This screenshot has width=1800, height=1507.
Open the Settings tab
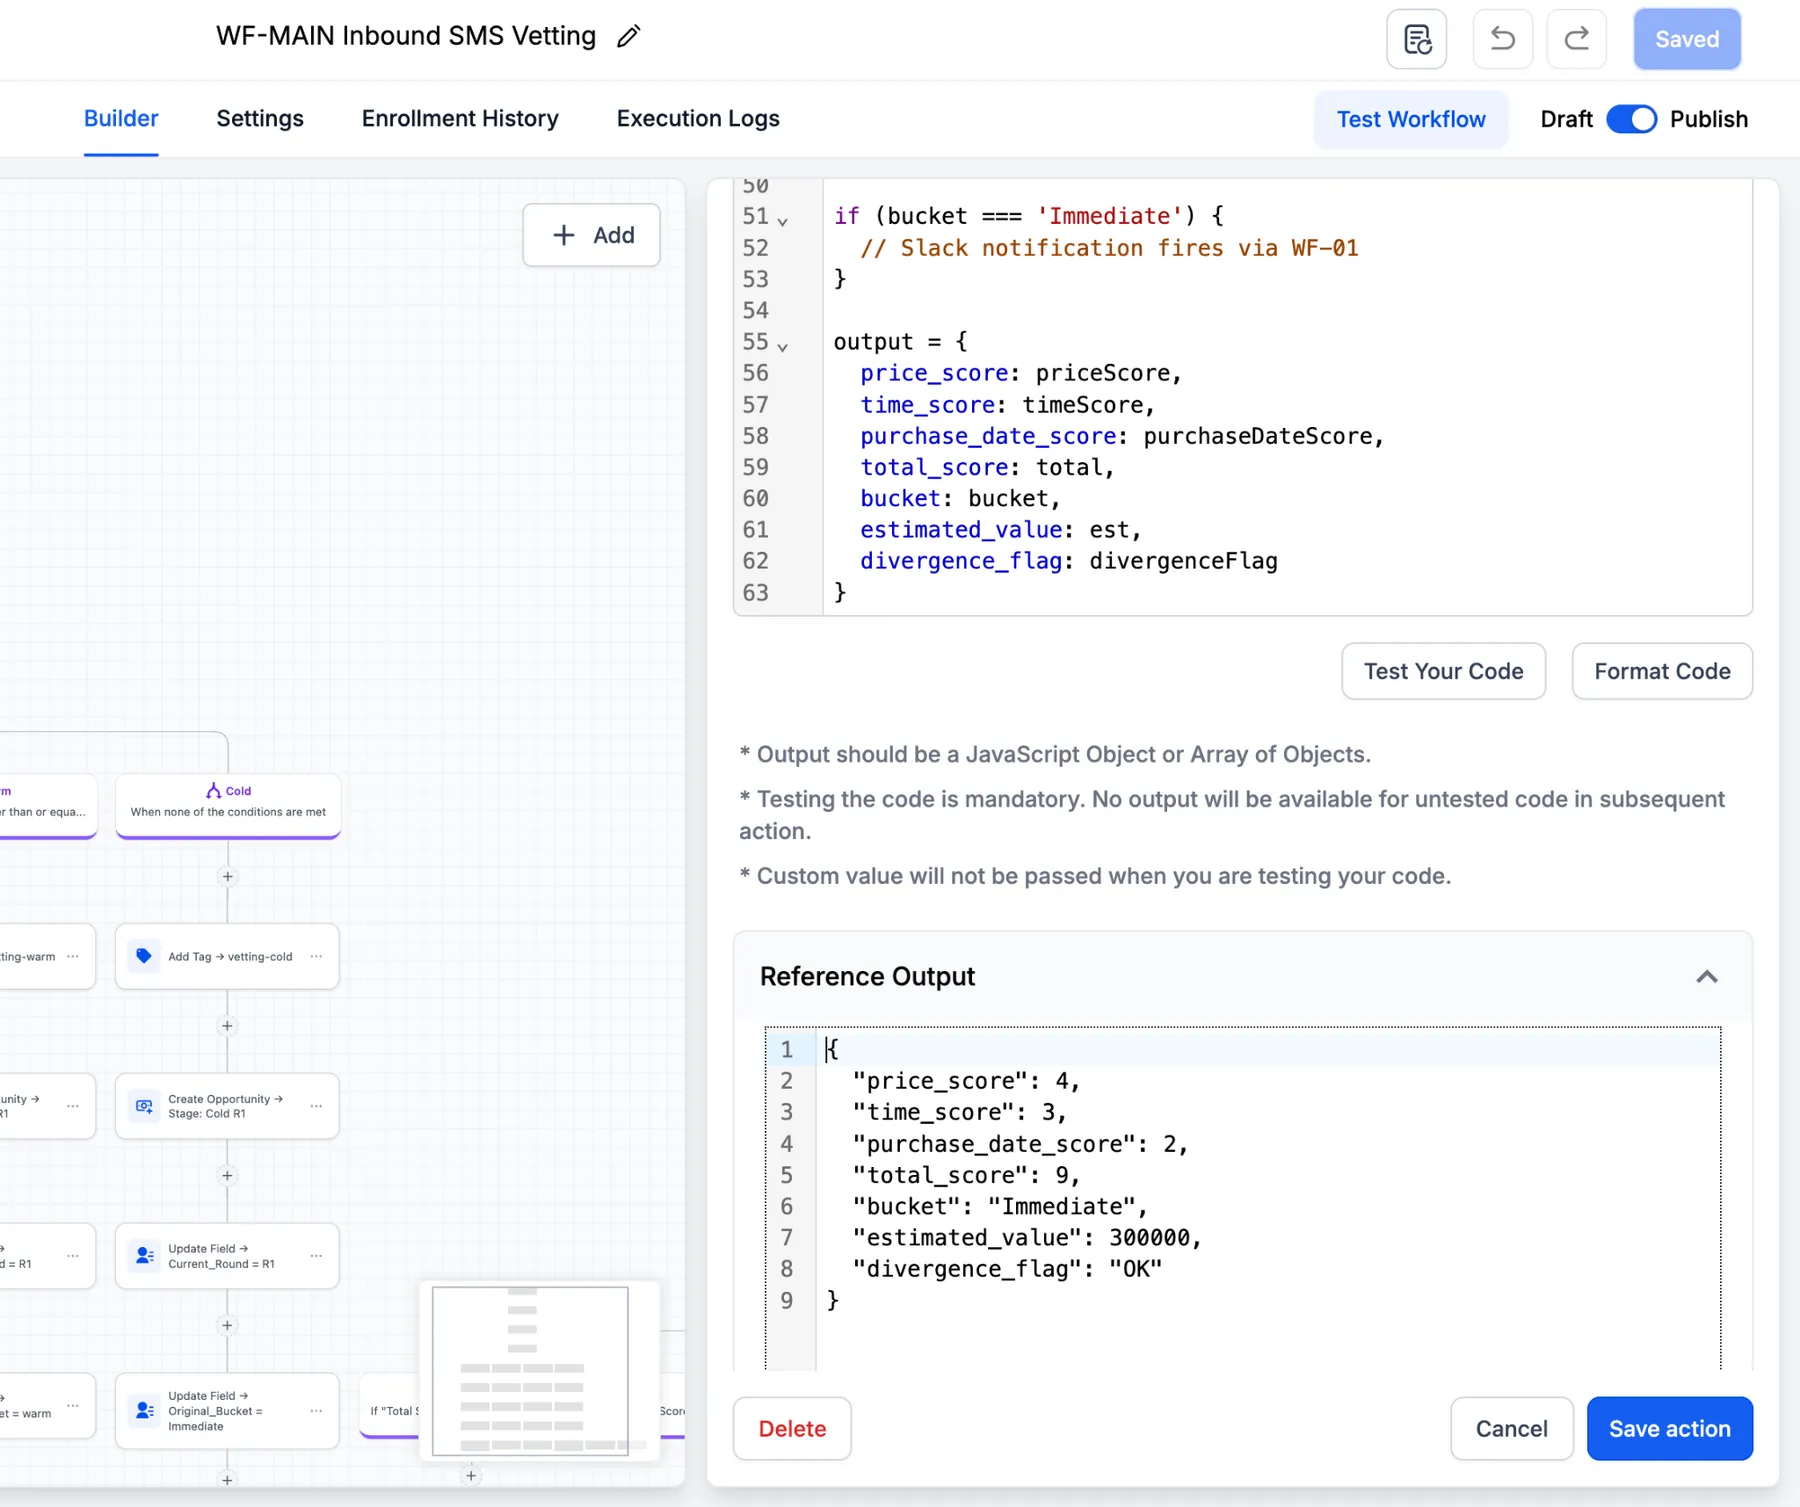tap(260, 118)
